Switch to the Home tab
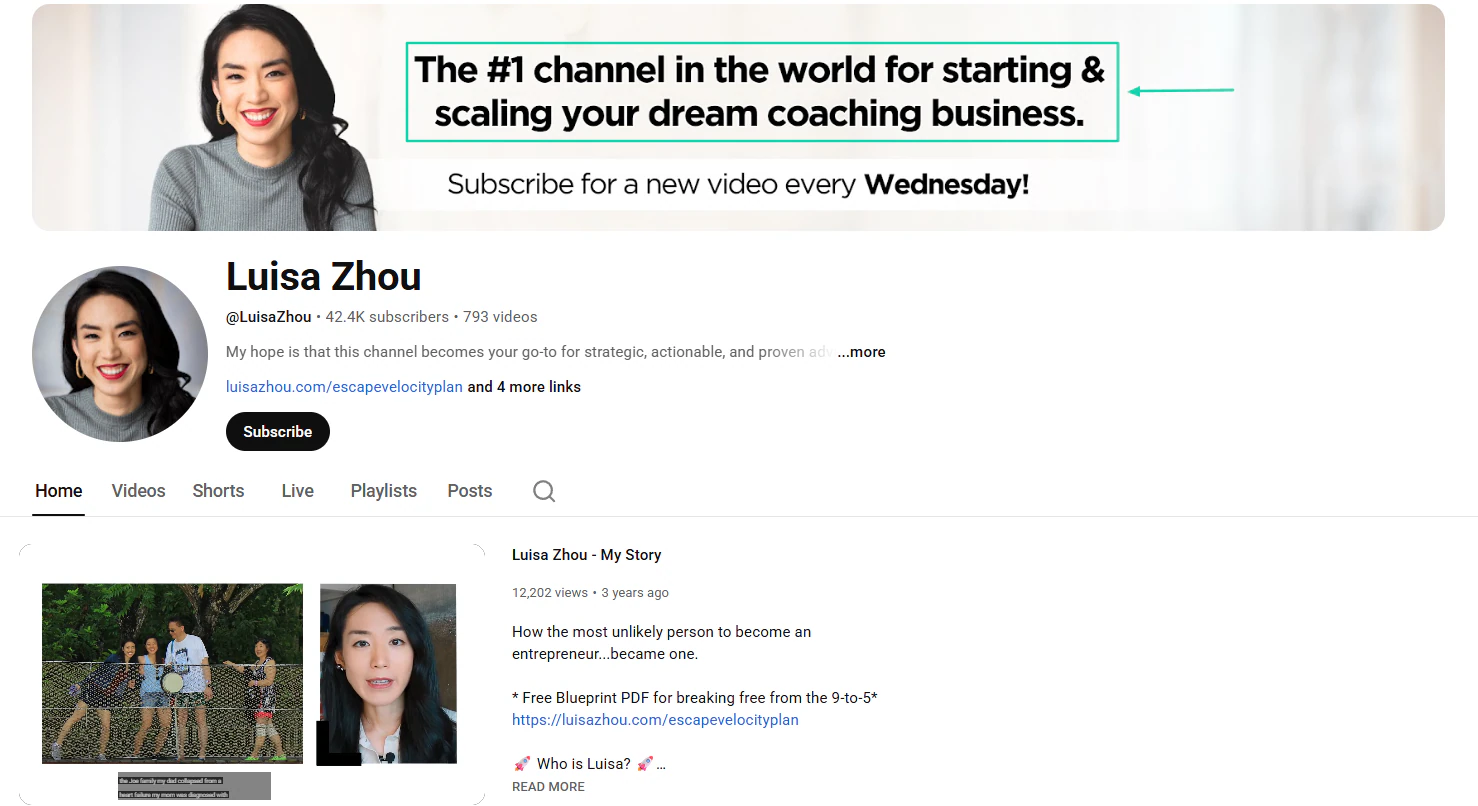The image size is (1478, 806). (59, 491)
